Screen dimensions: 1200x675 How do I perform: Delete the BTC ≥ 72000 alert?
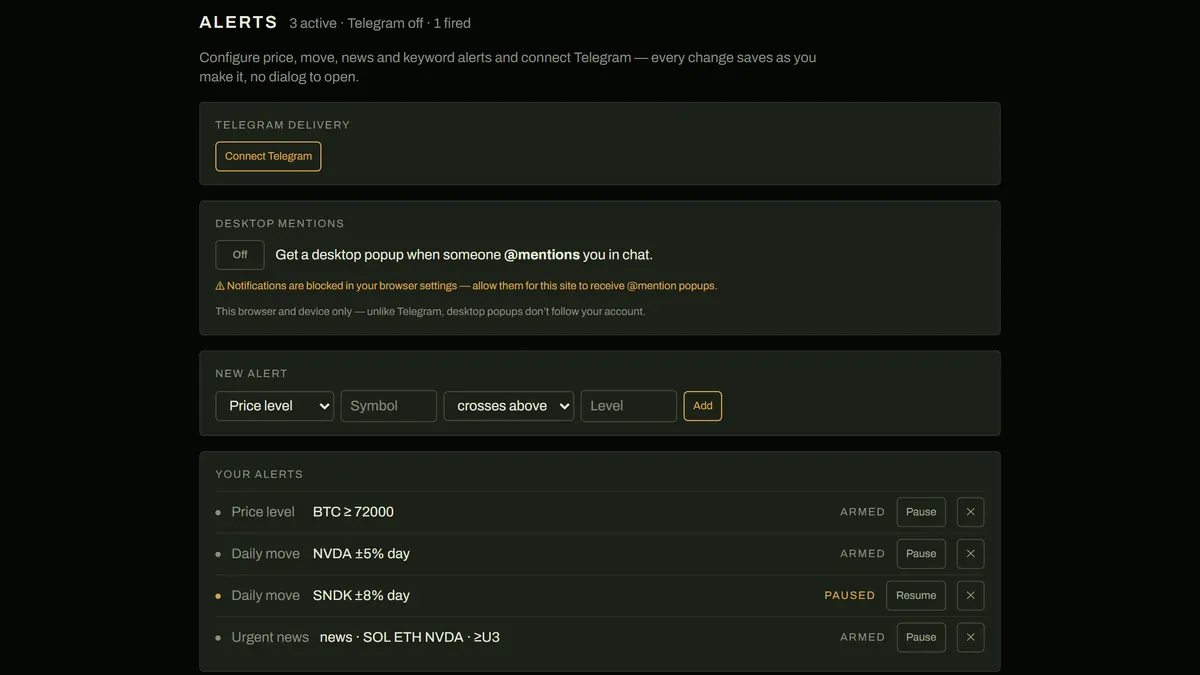970,512
